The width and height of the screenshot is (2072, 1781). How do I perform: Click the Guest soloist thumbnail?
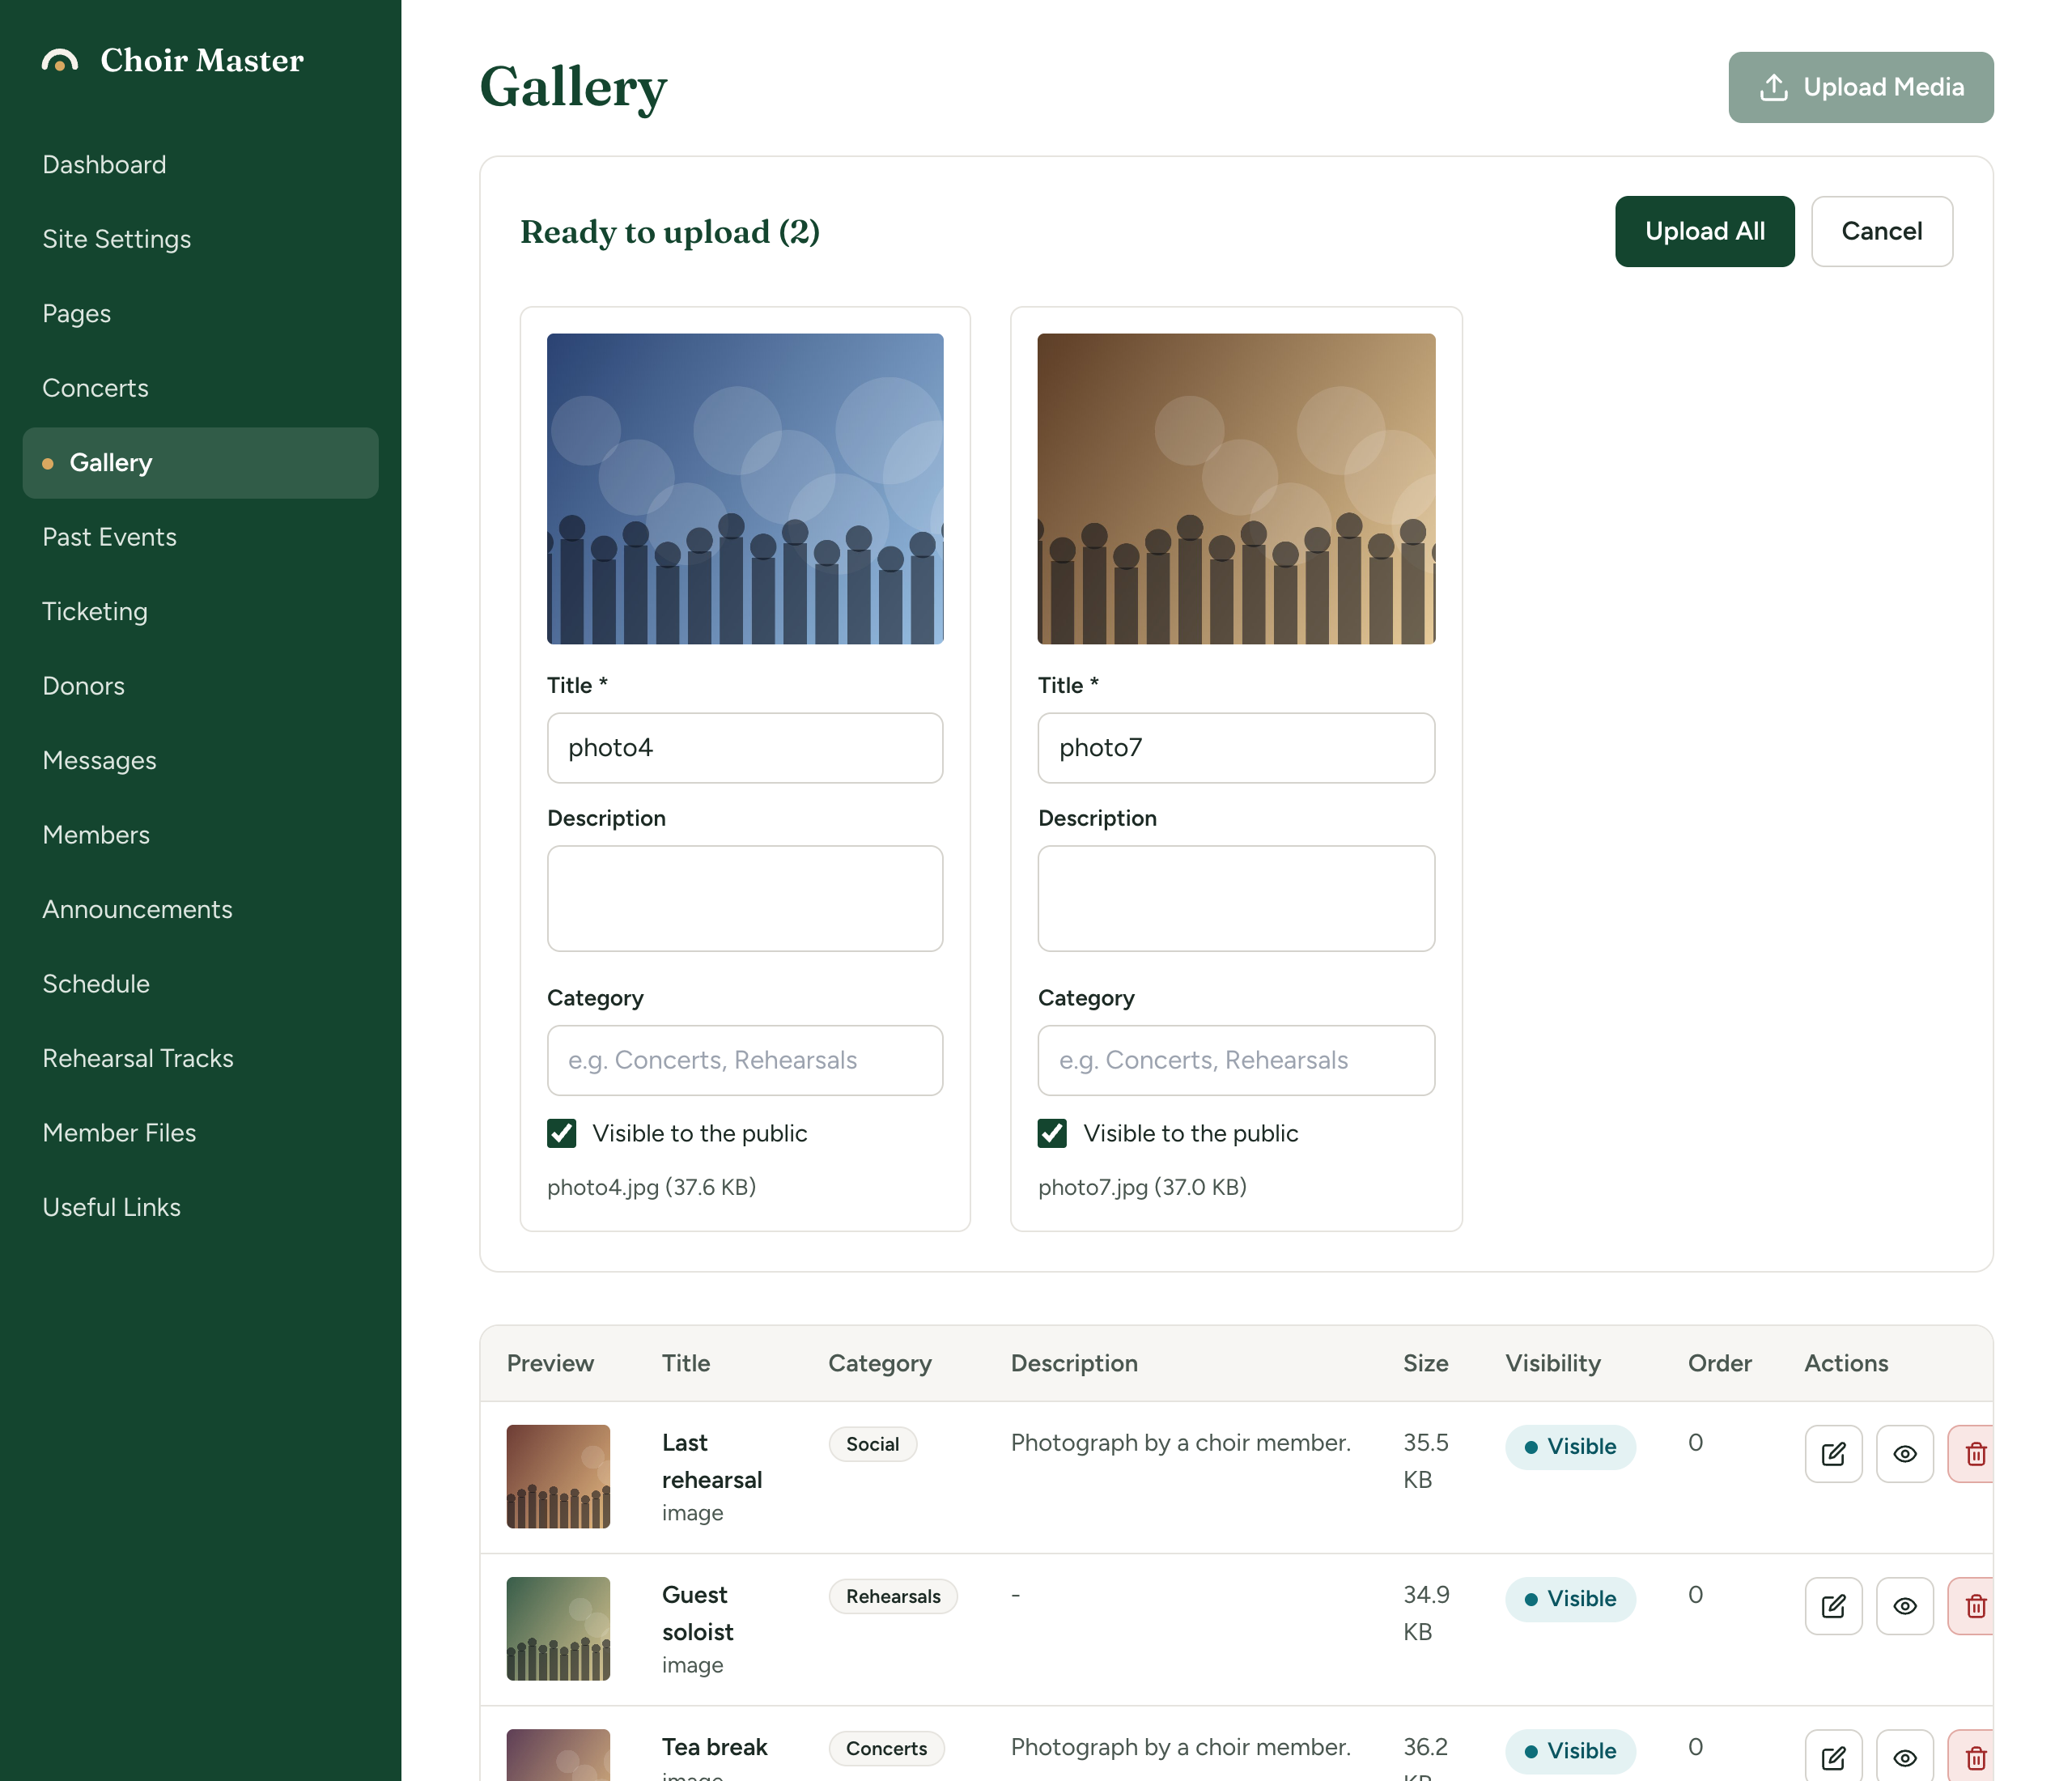[x=558, y=1628]
